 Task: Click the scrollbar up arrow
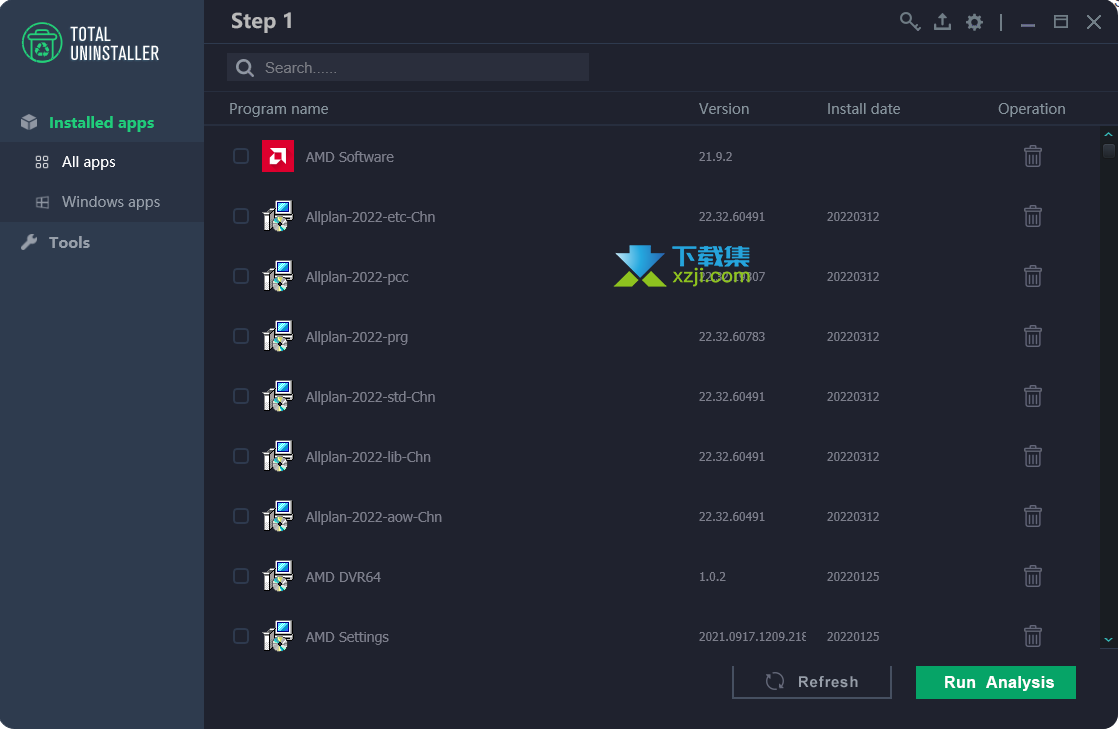[x=1108, y=134]
